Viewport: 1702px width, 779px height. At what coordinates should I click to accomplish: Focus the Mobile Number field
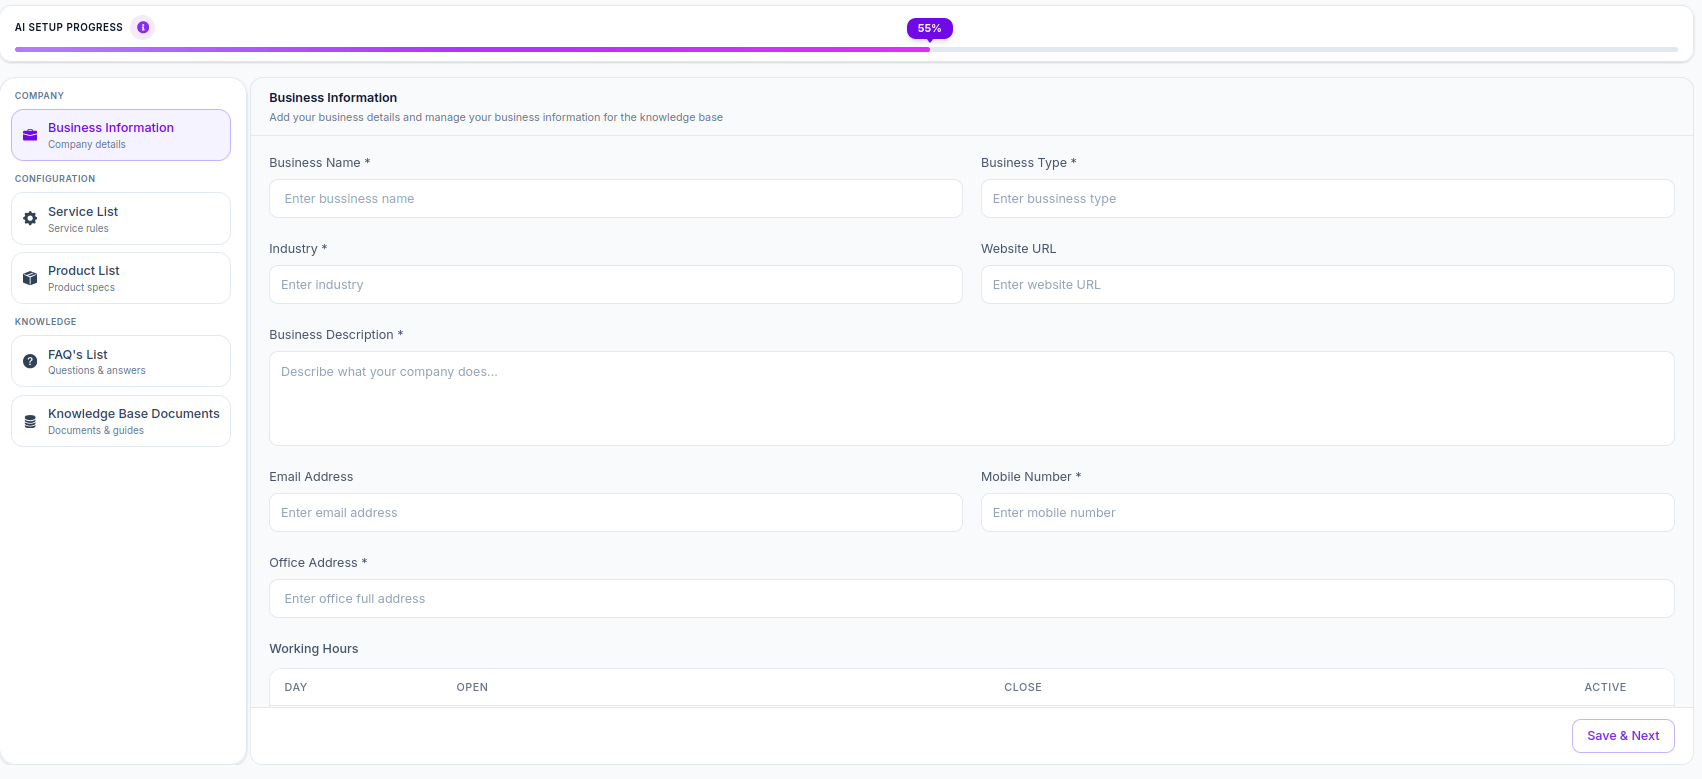(1327, 513)
